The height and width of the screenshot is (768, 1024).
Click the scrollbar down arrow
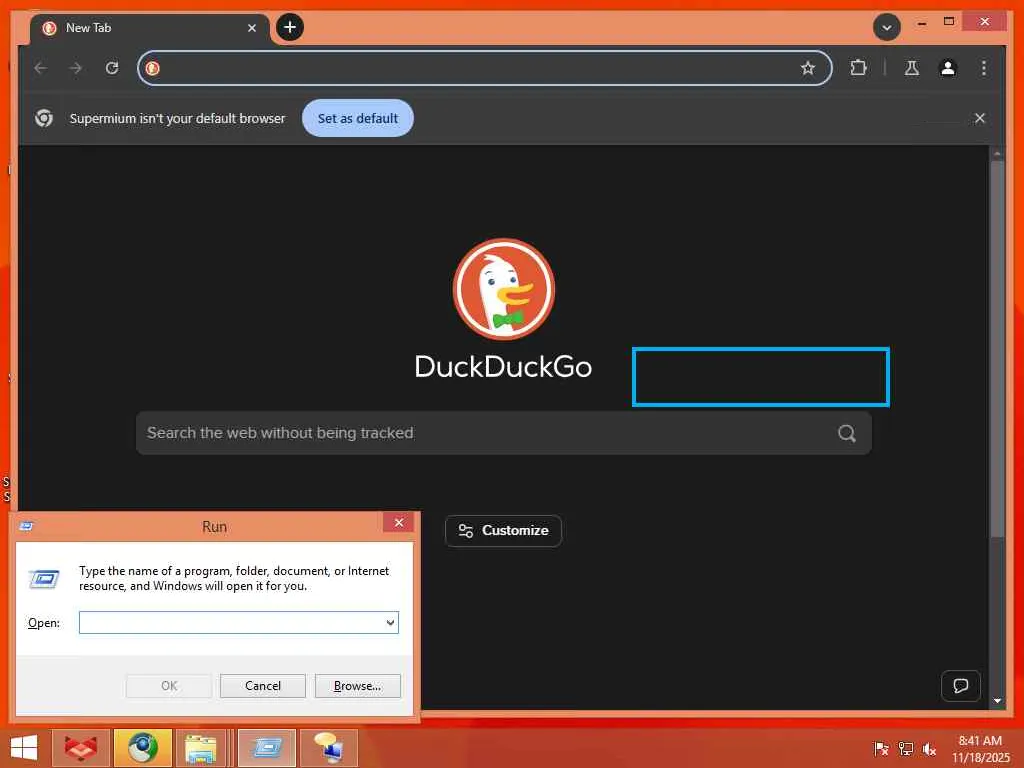click(997, 701)
